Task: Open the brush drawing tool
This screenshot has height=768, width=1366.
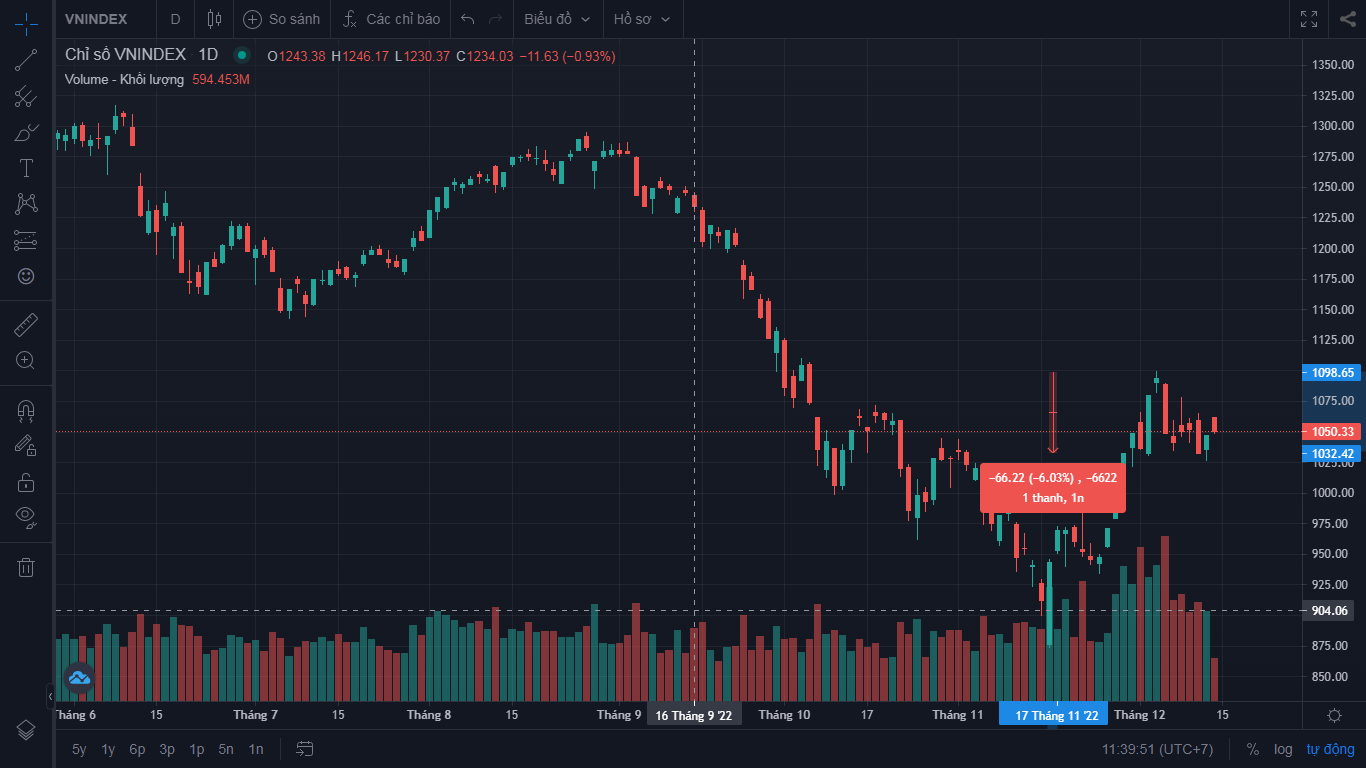Action: coord(26,132)
